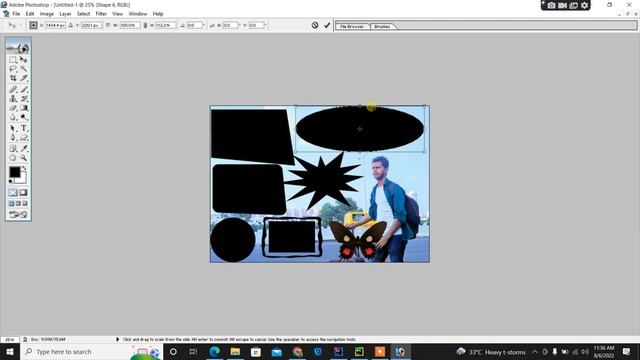Select the Move tool
This screenshot has width=640, height=360.
[x=24, y=60]
